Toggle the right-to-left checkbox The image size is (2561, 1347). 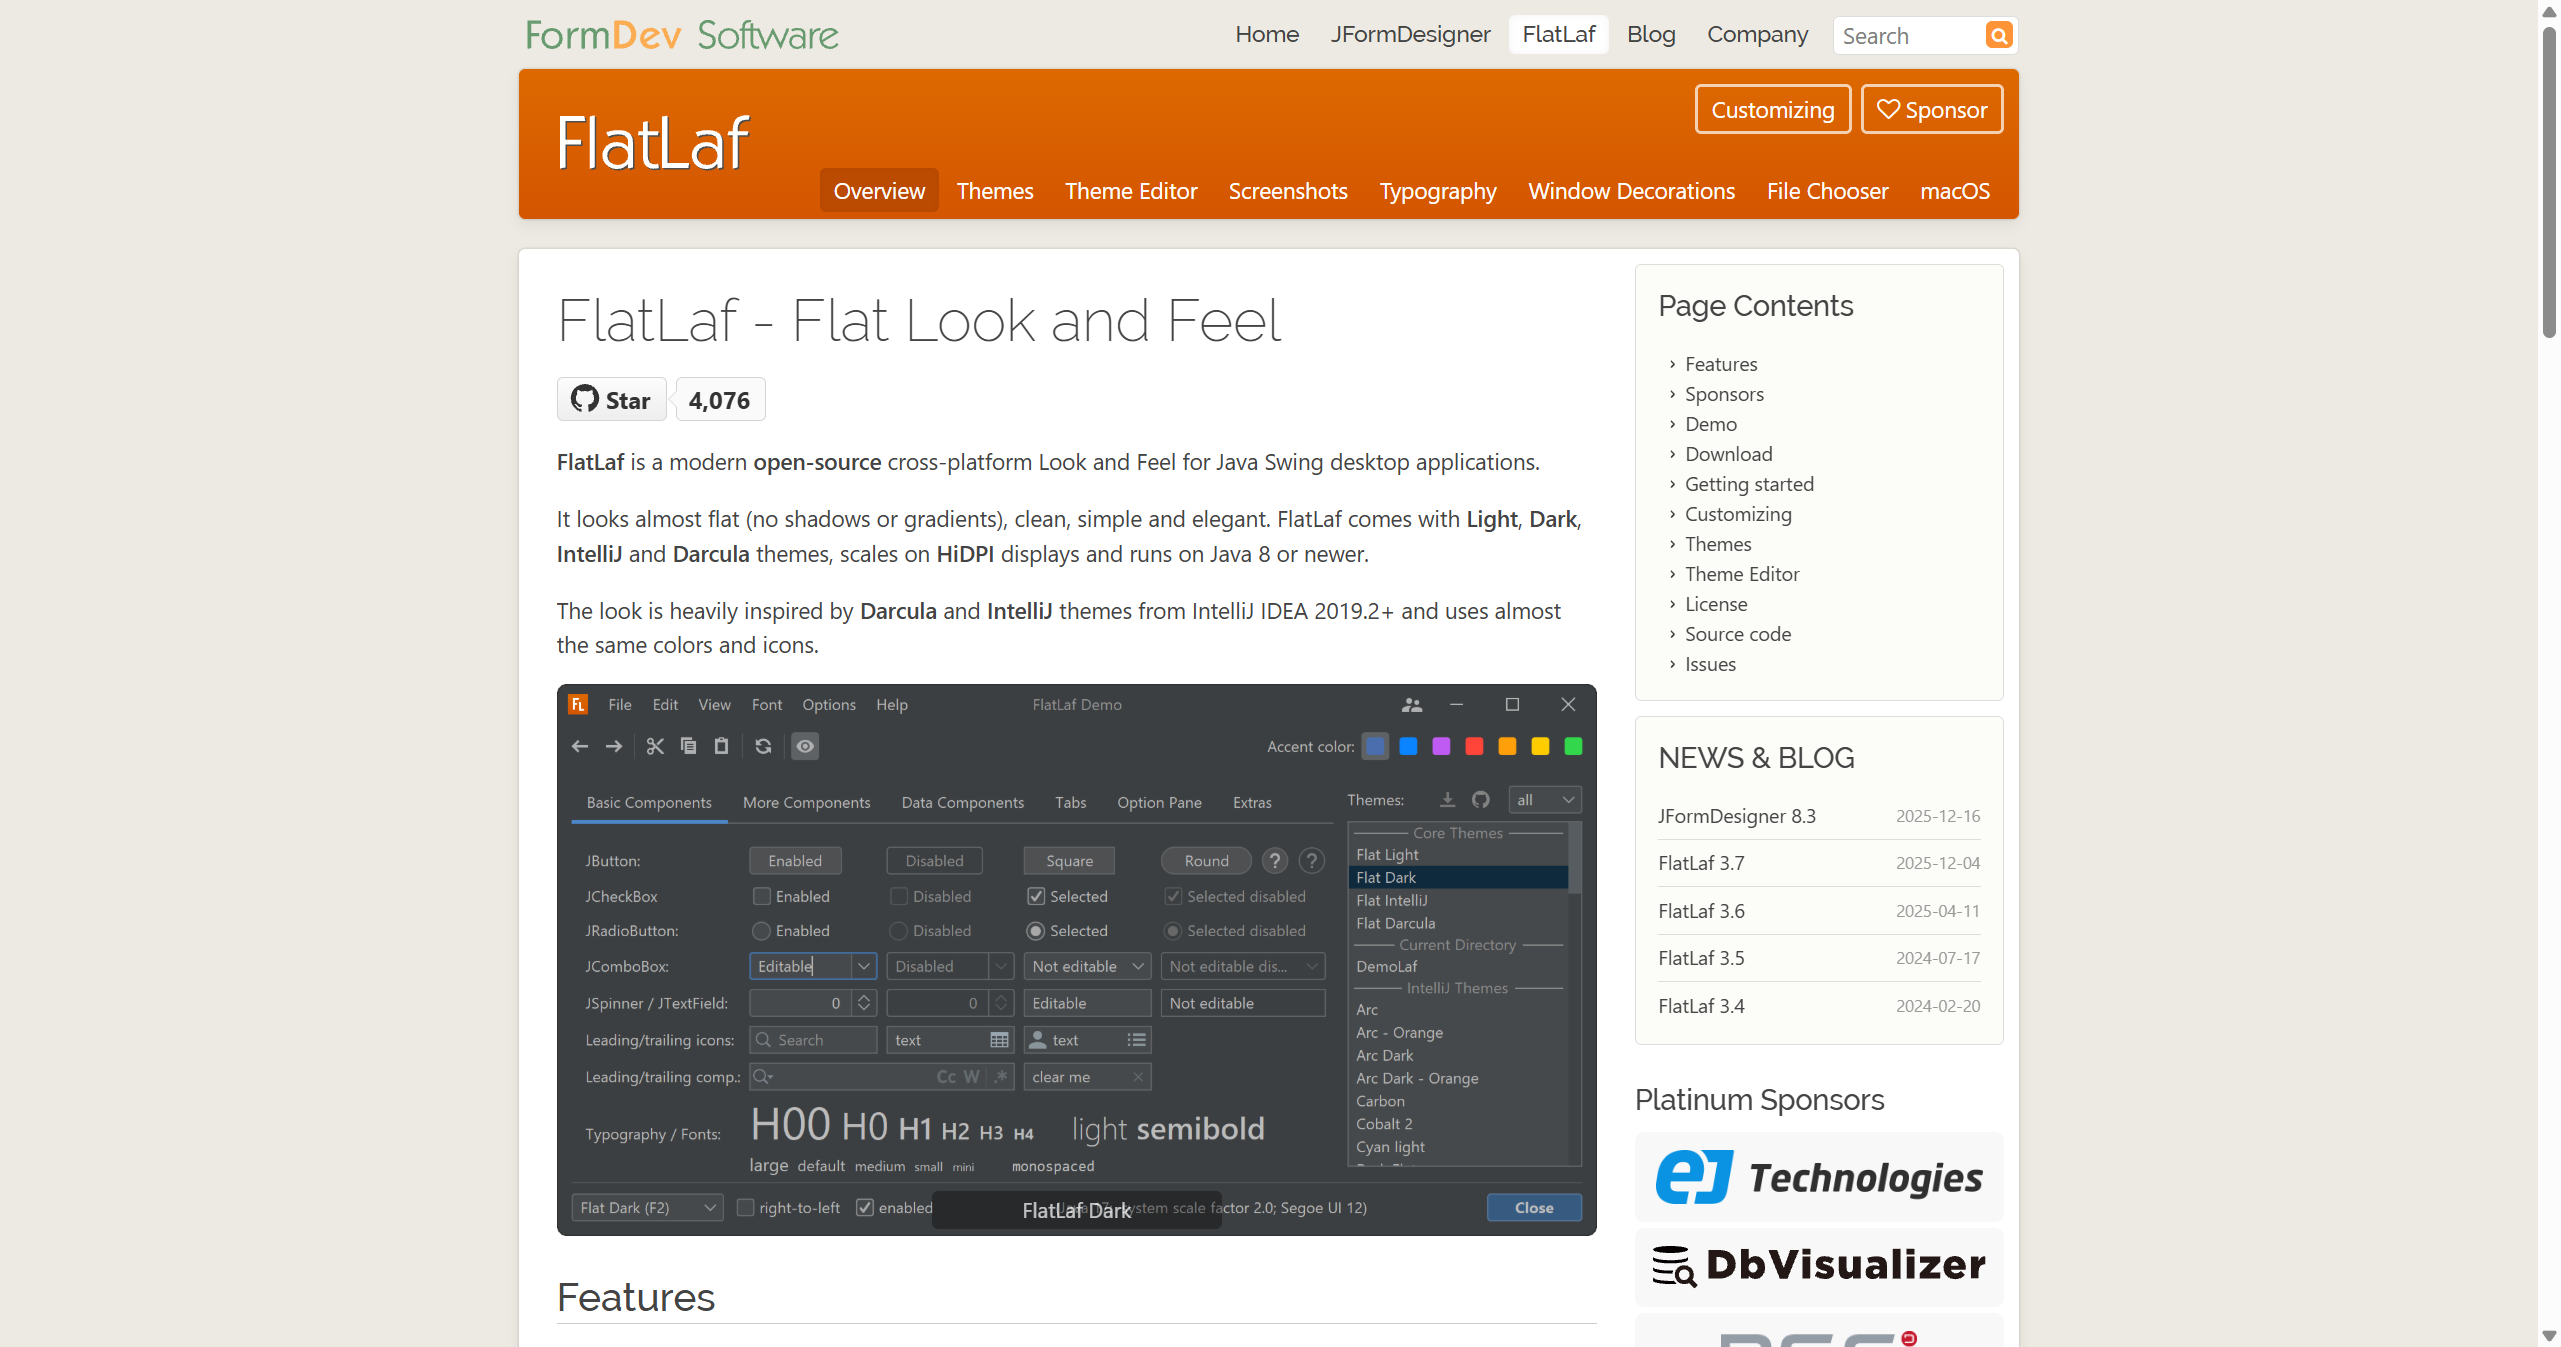(745, 1208)
